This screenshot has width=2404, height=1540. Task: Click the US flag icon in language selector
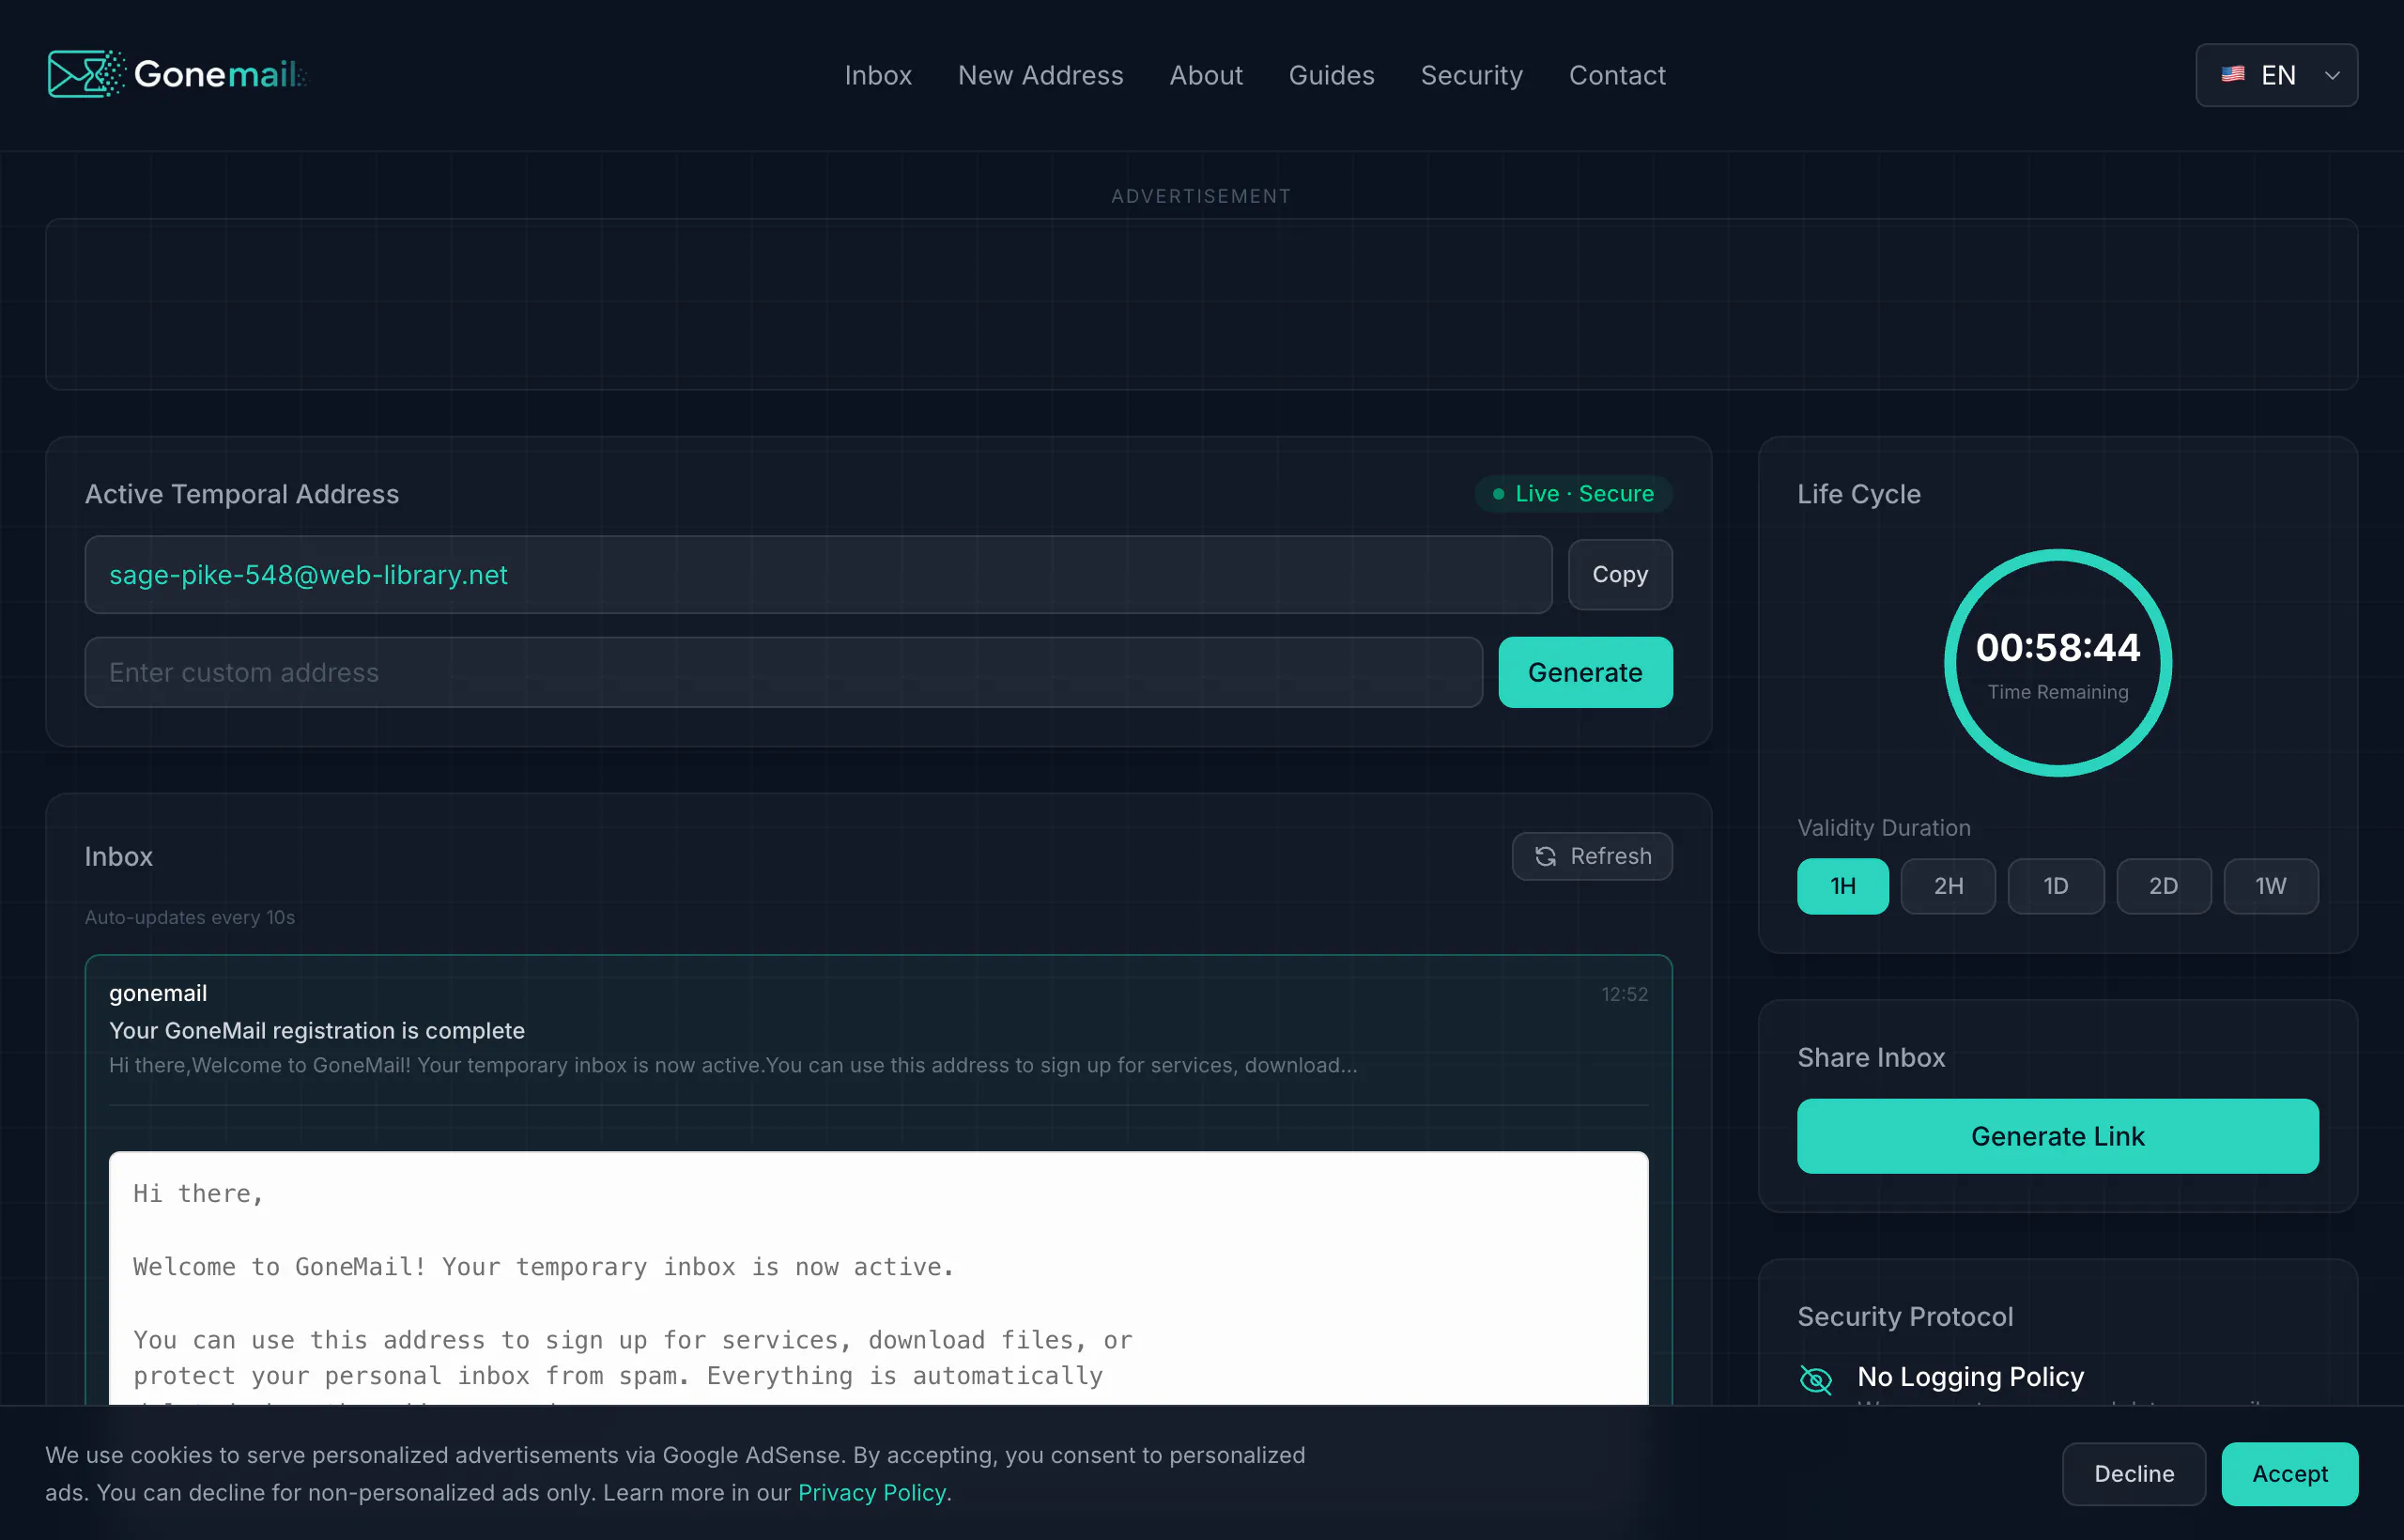click(x=2233, y=75)
